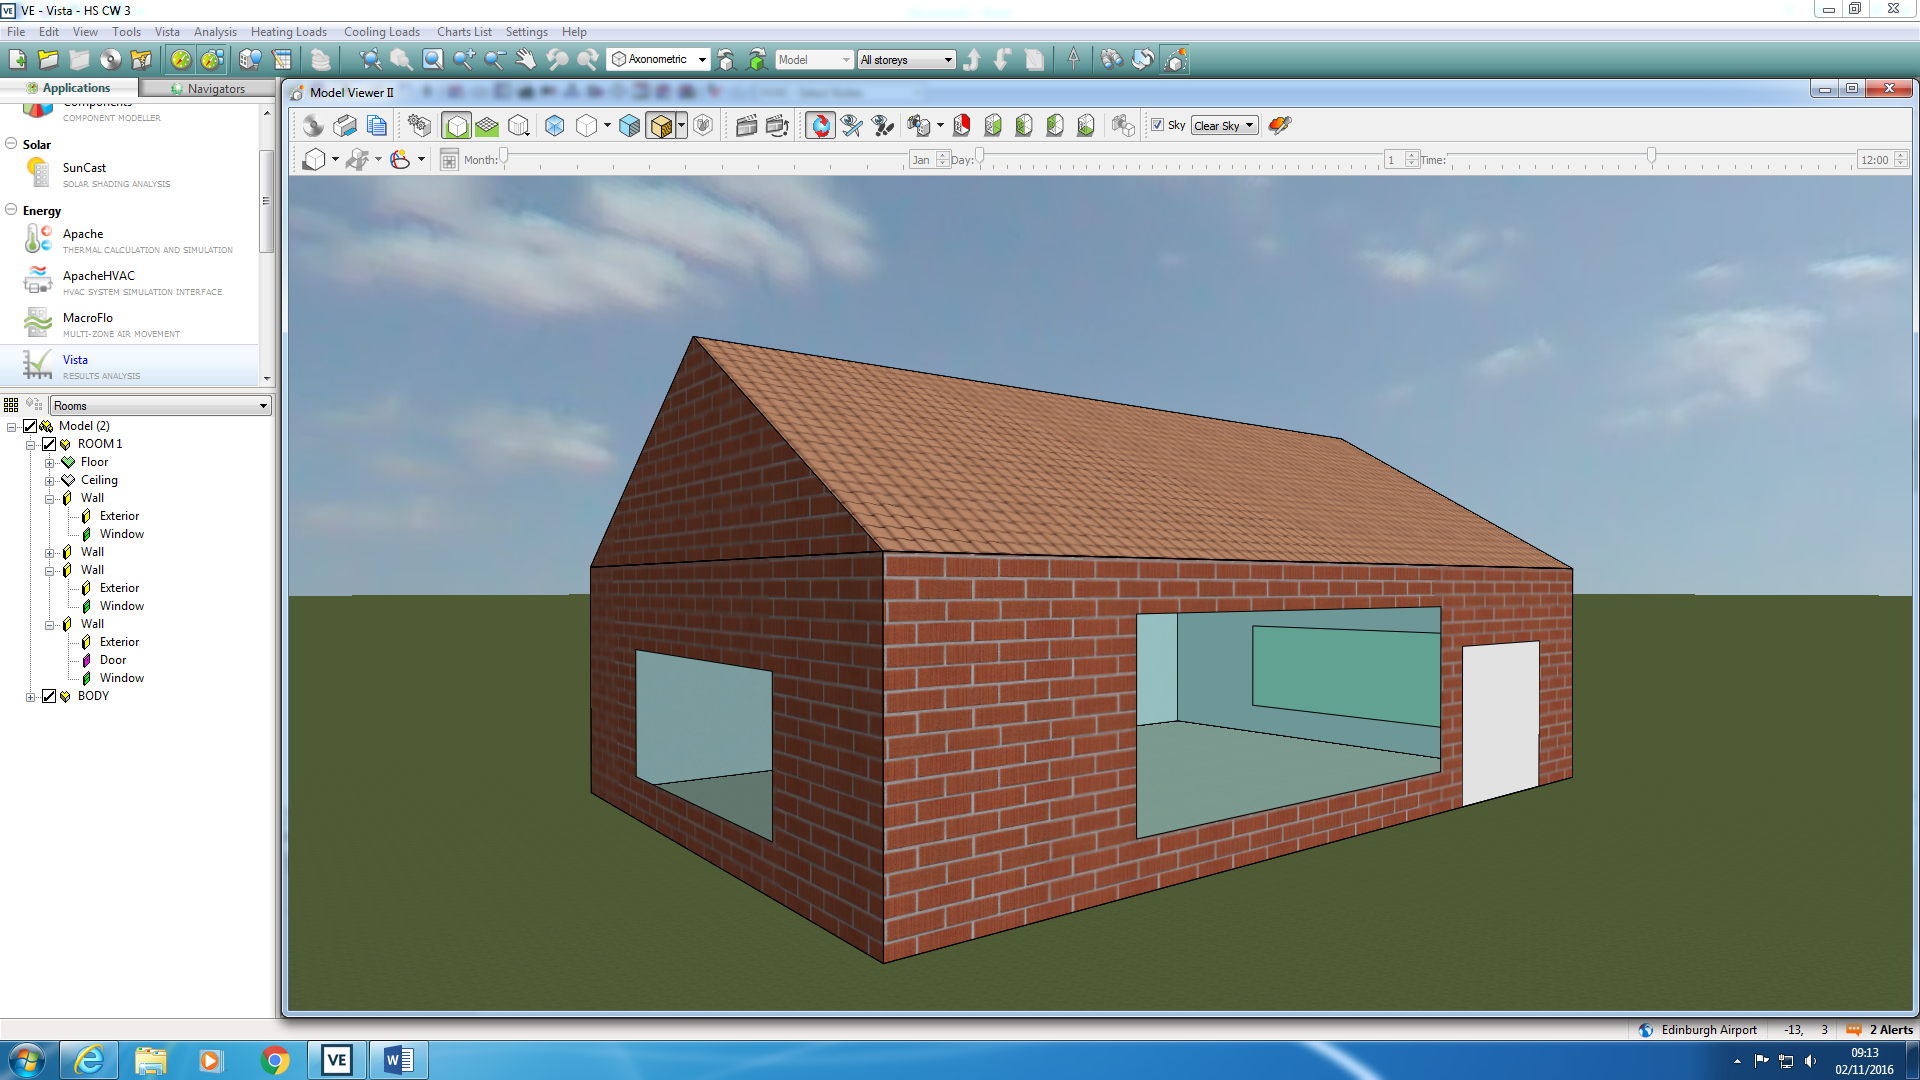This screenshot has width=1920, height=1080.
Task: Click the Day slider handle
Action: pyautogui.click(x=980, y=155)
